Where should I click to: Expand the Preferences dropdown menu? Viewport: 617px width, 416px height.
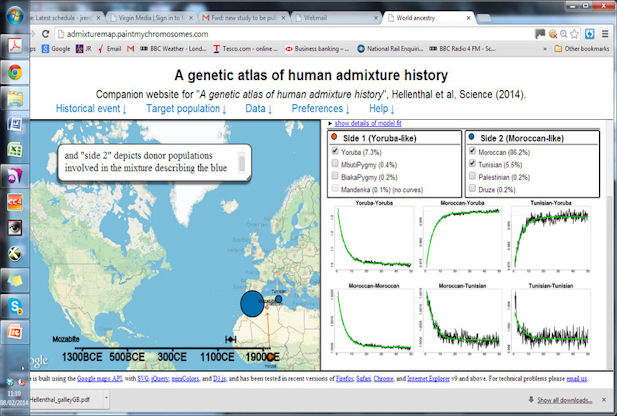[320, 109]
